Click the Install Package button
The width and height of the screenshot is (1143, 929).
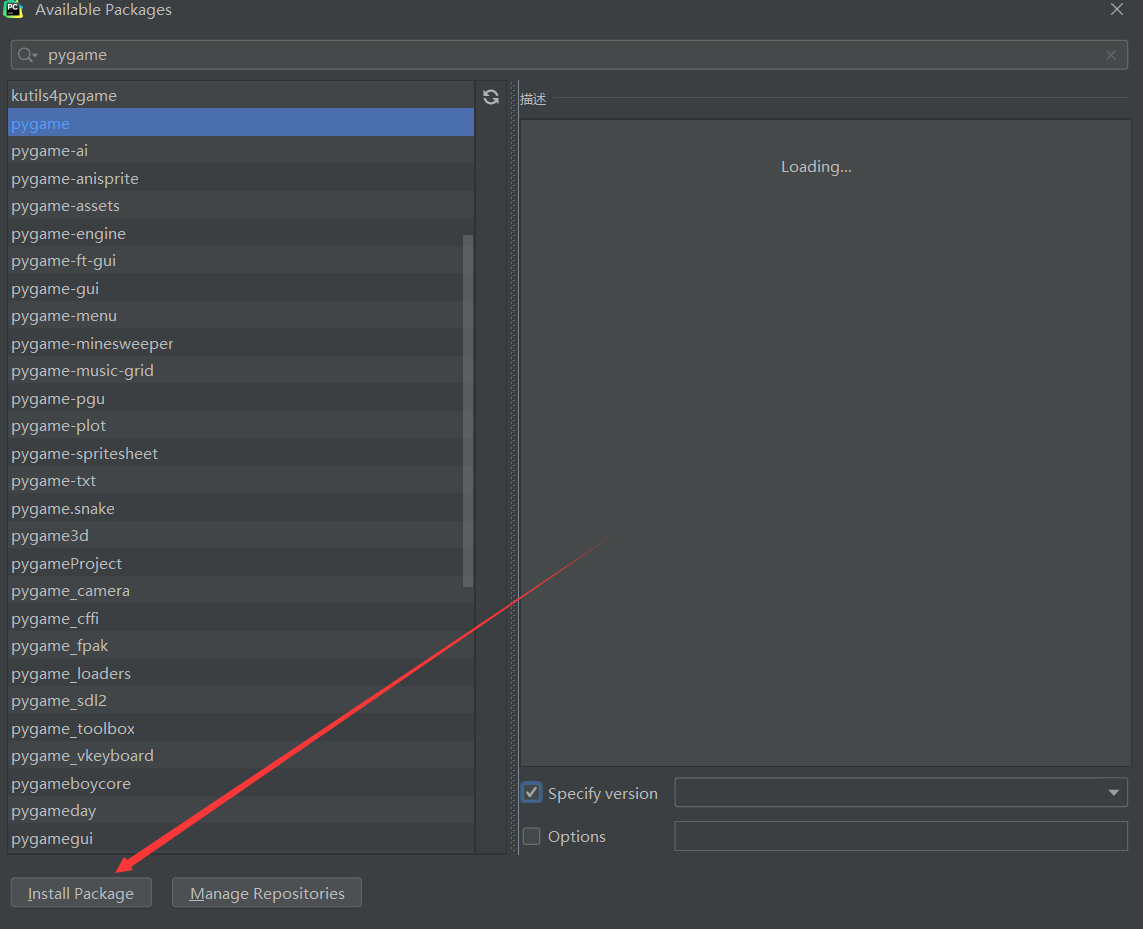pyautogui.click(x=81, y=893)
